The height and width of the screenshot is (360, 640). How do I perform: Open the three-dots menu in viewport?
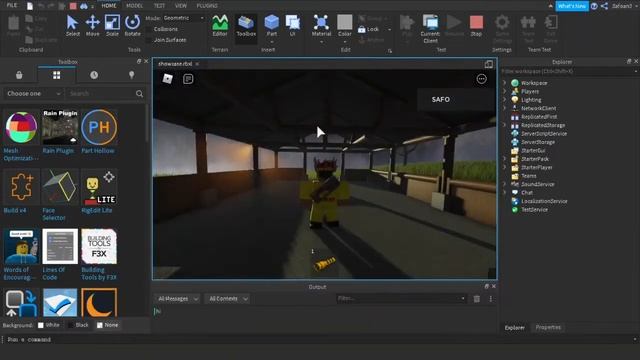coord(482,79)
